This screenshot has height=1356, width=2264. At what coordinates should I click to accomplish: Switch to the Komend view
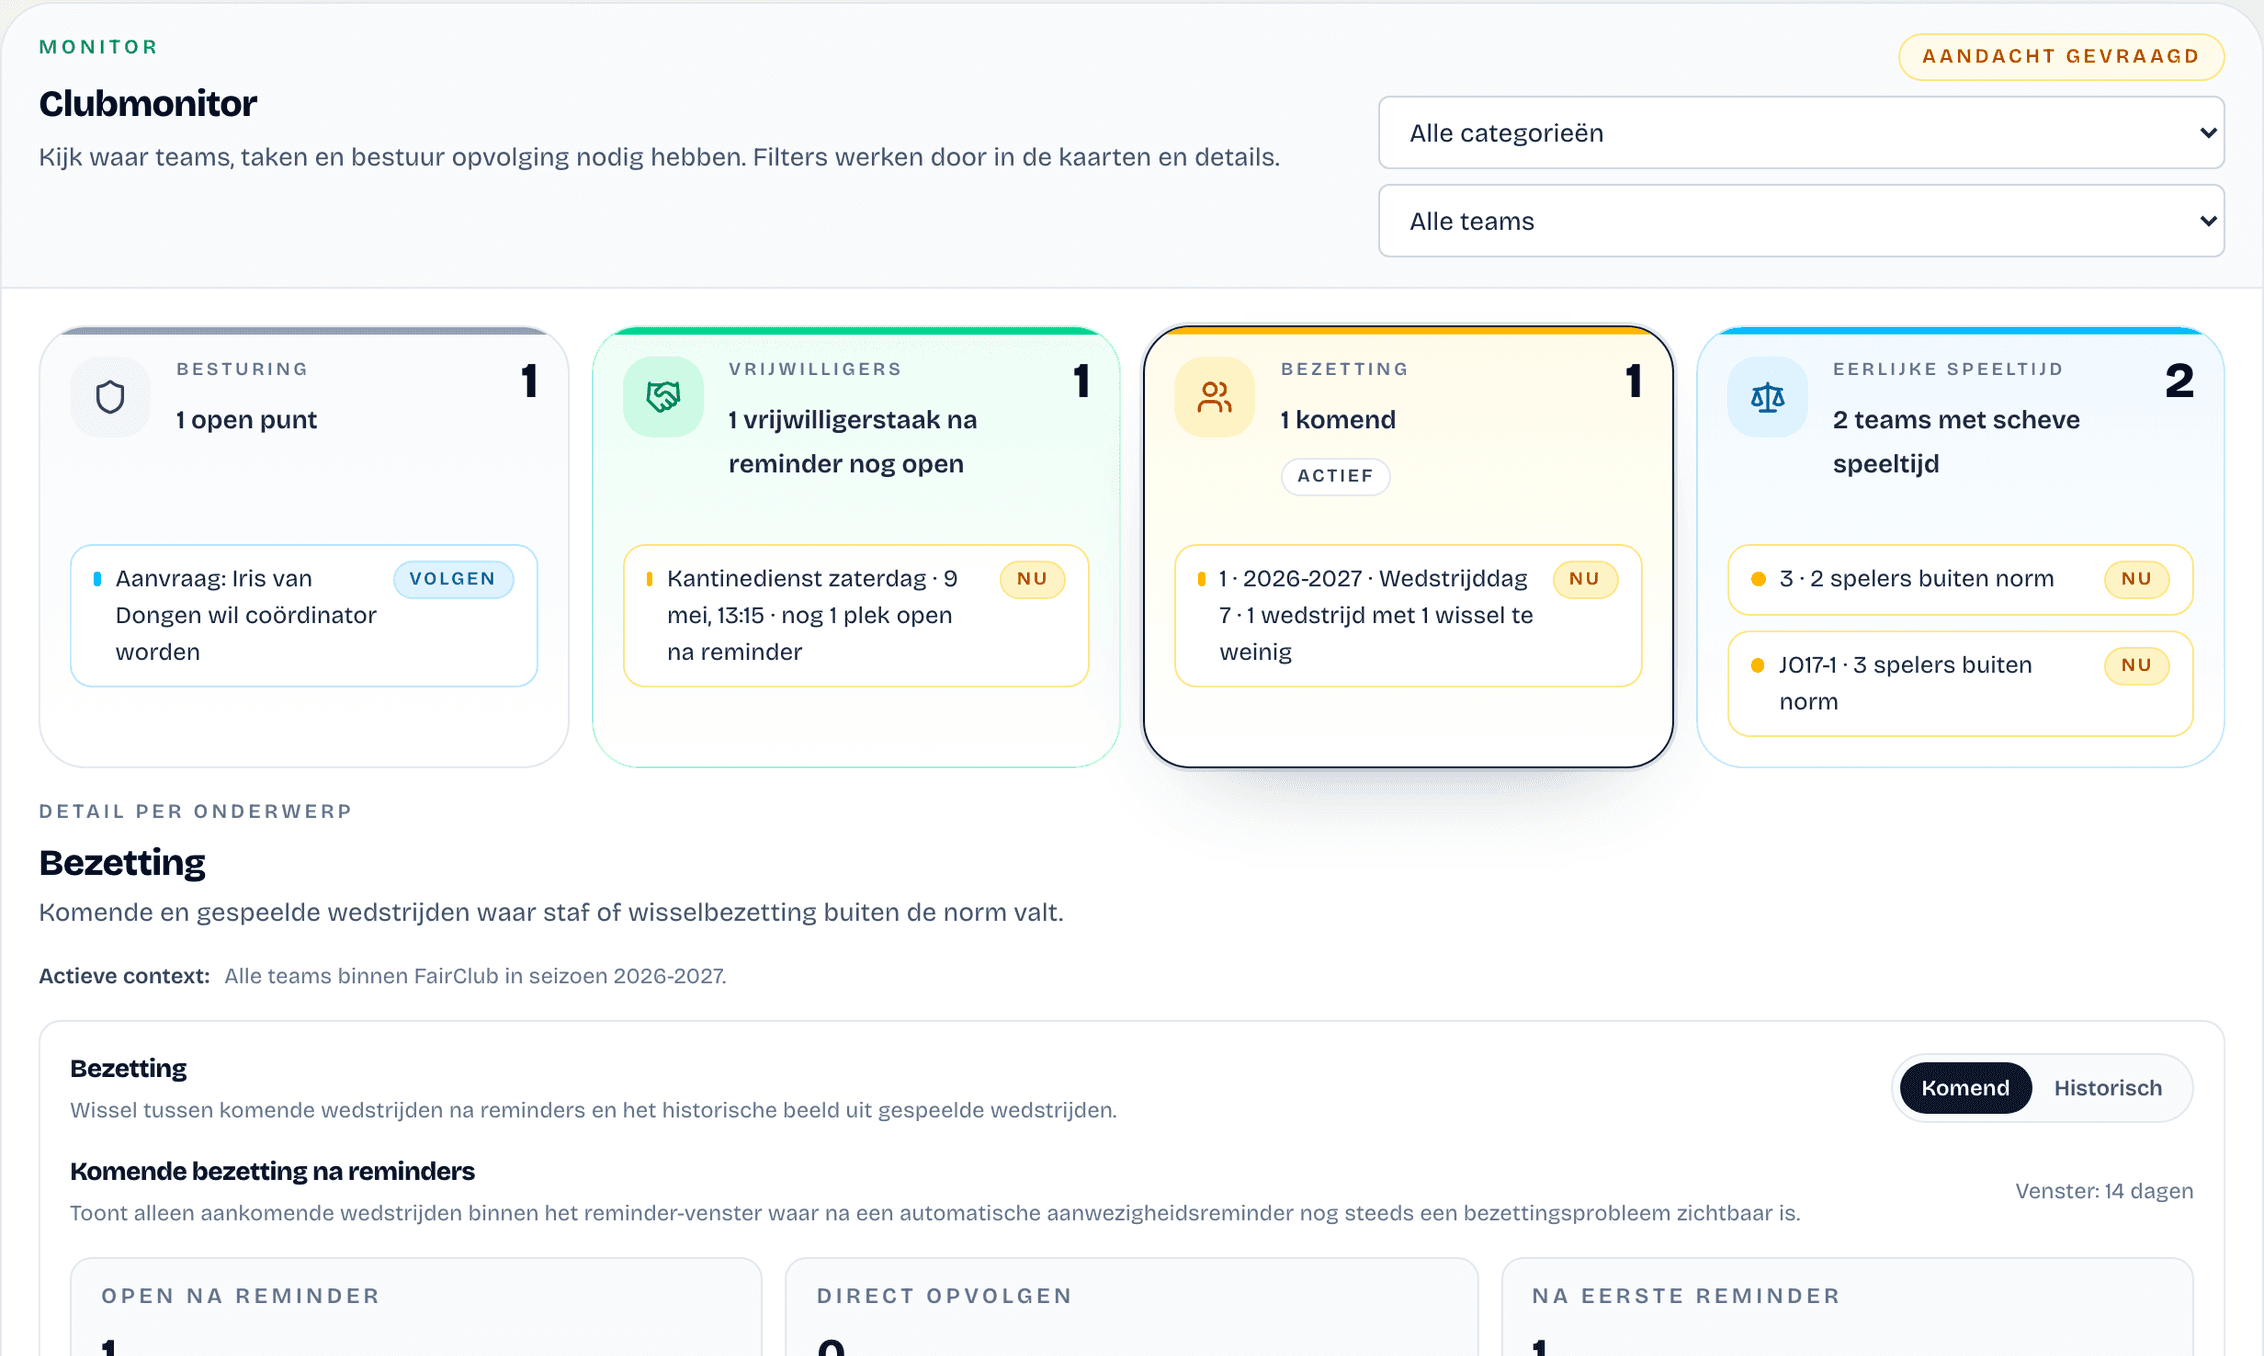tap(1965, 1088)
